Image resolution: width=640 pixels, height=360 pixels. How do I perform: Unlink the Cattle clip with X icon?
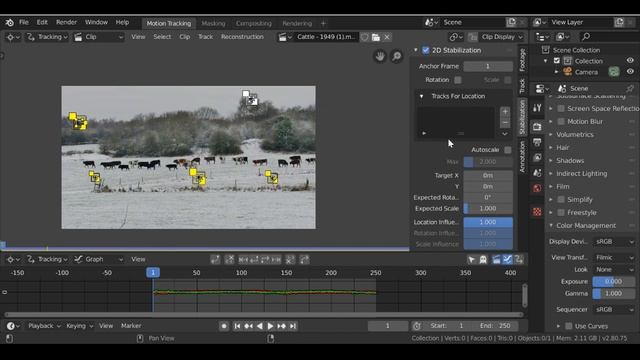click(387, 37)
